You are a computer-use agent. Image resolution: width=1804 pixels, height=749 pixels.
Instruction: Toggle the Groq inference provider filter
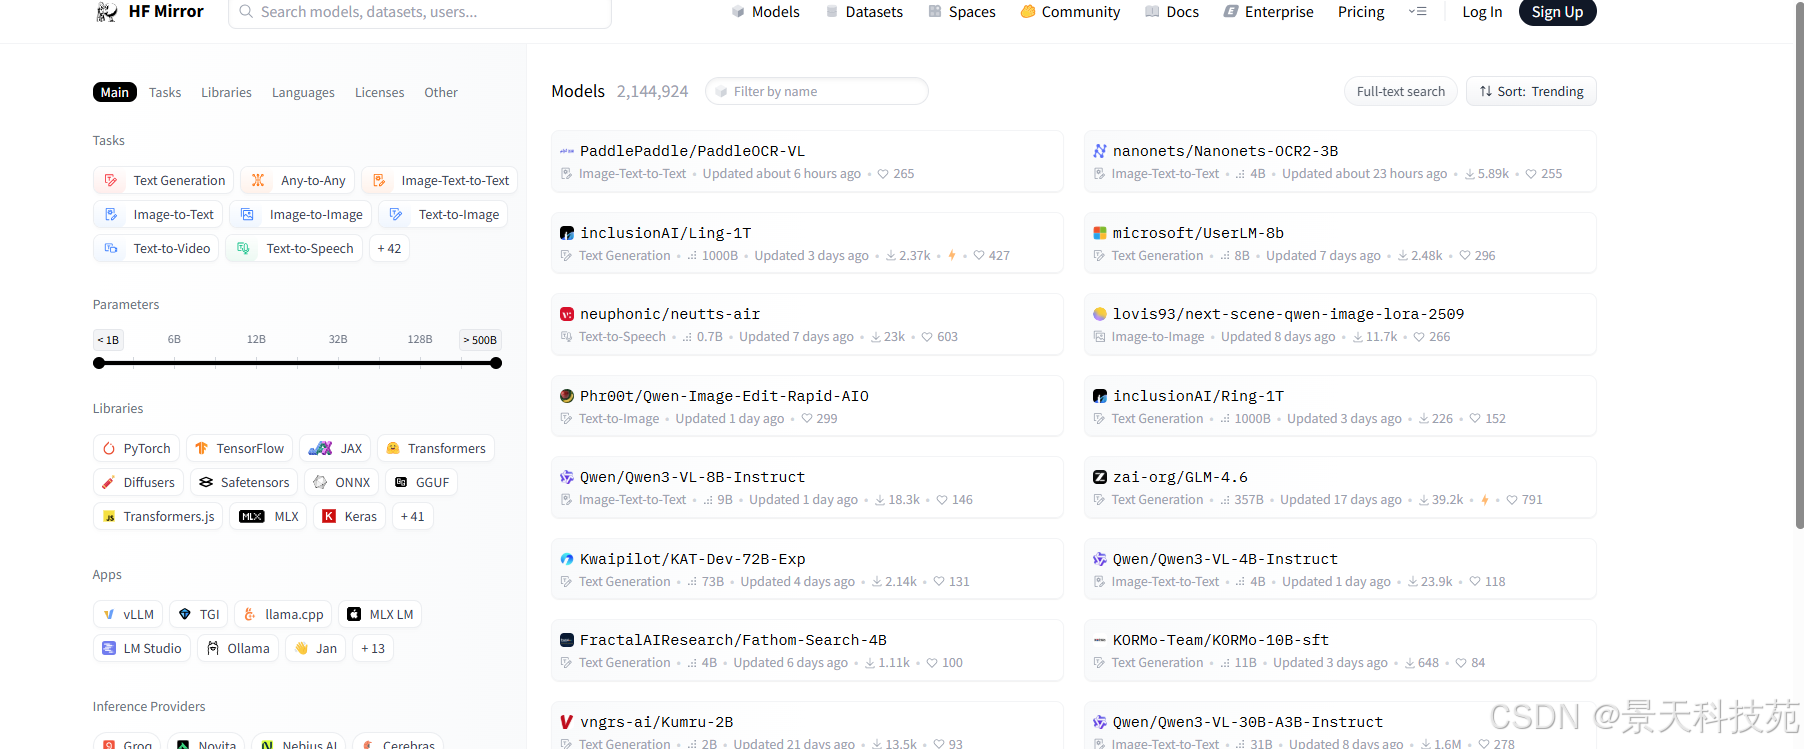(x=127, y=743)
